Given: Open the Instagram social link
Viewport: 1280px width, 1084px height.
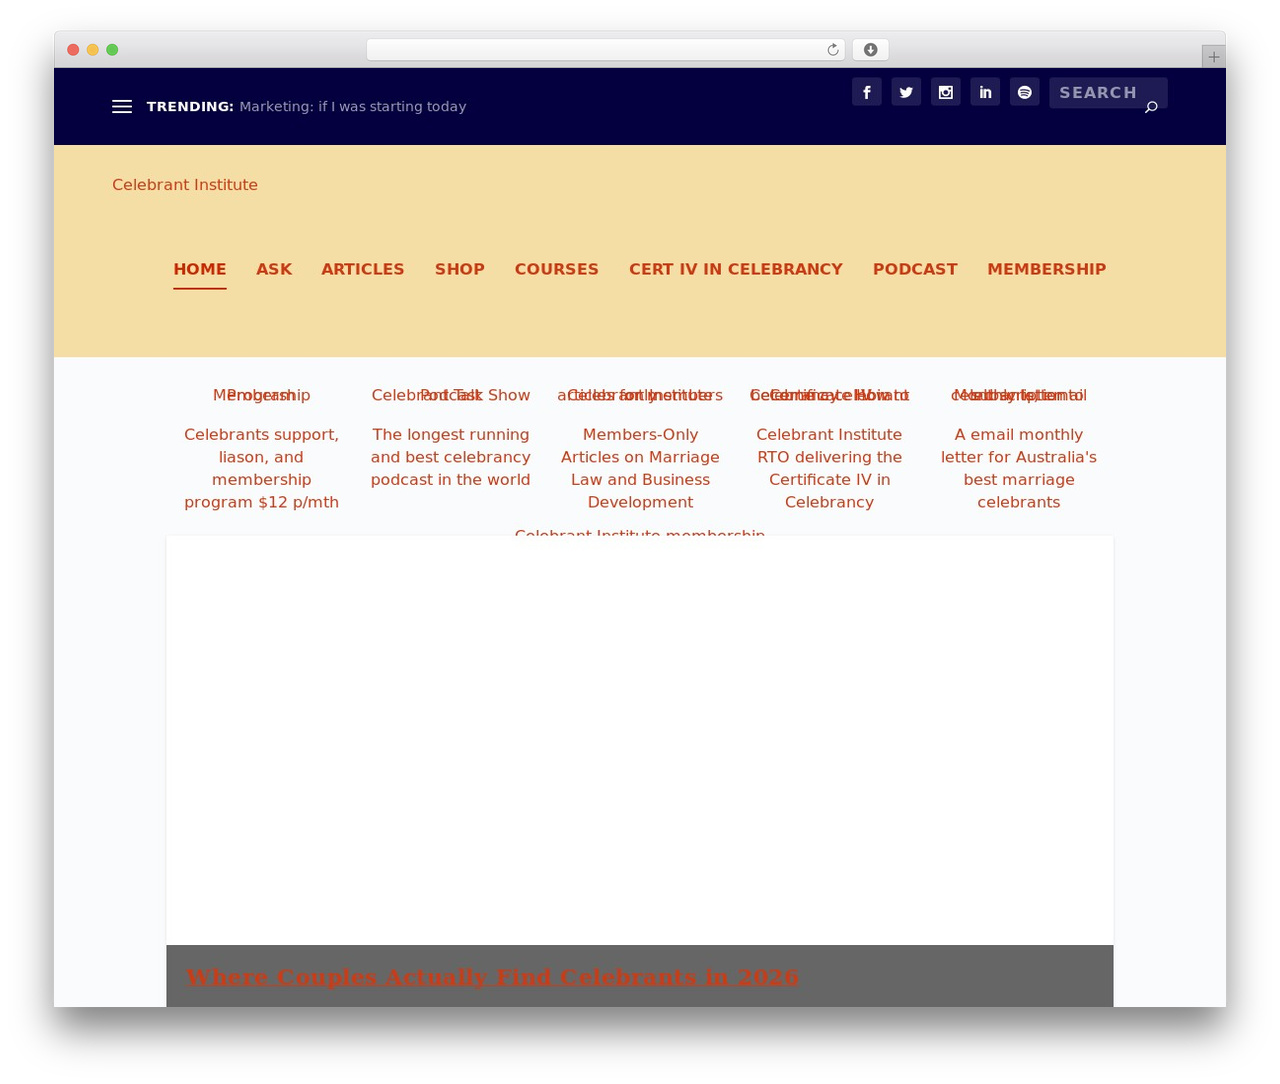Looking at the screenshot, I should coord(946,92).
